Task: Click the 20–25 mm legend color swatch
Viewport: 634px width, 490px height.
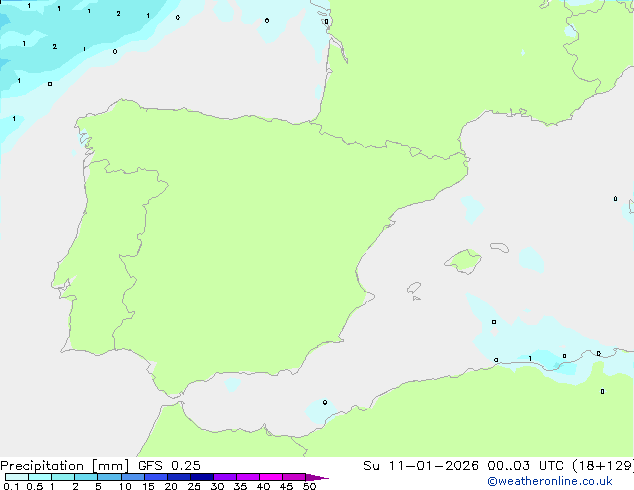Action: click(178, 477)
